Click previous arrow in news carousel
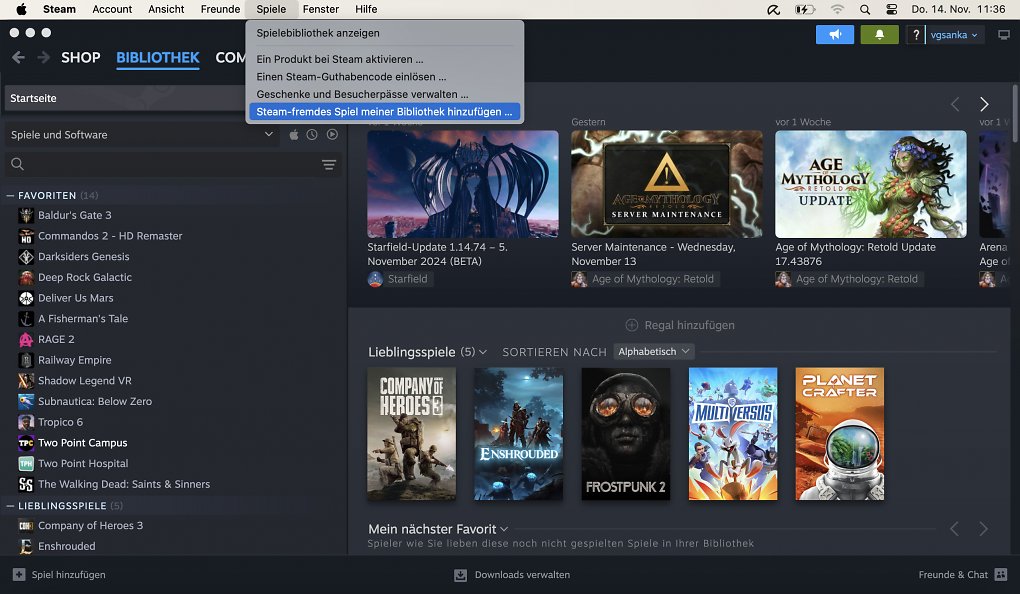 pos(955,104)
